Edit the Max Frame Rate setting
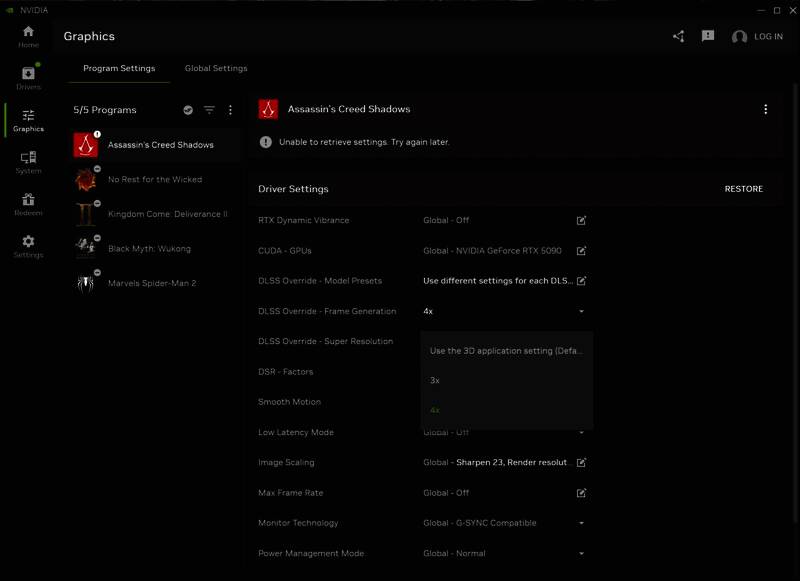Screen dimensions: 800x581 tap(581, 493)
